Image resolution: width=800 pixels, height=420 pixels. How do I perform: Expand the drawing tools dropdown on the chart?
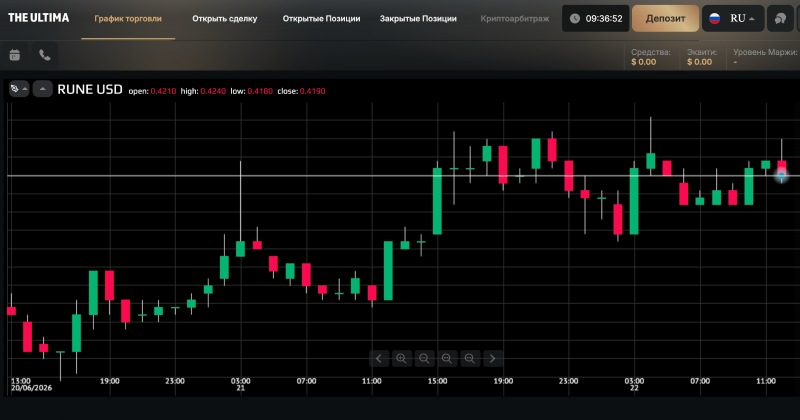pos(19,89)
